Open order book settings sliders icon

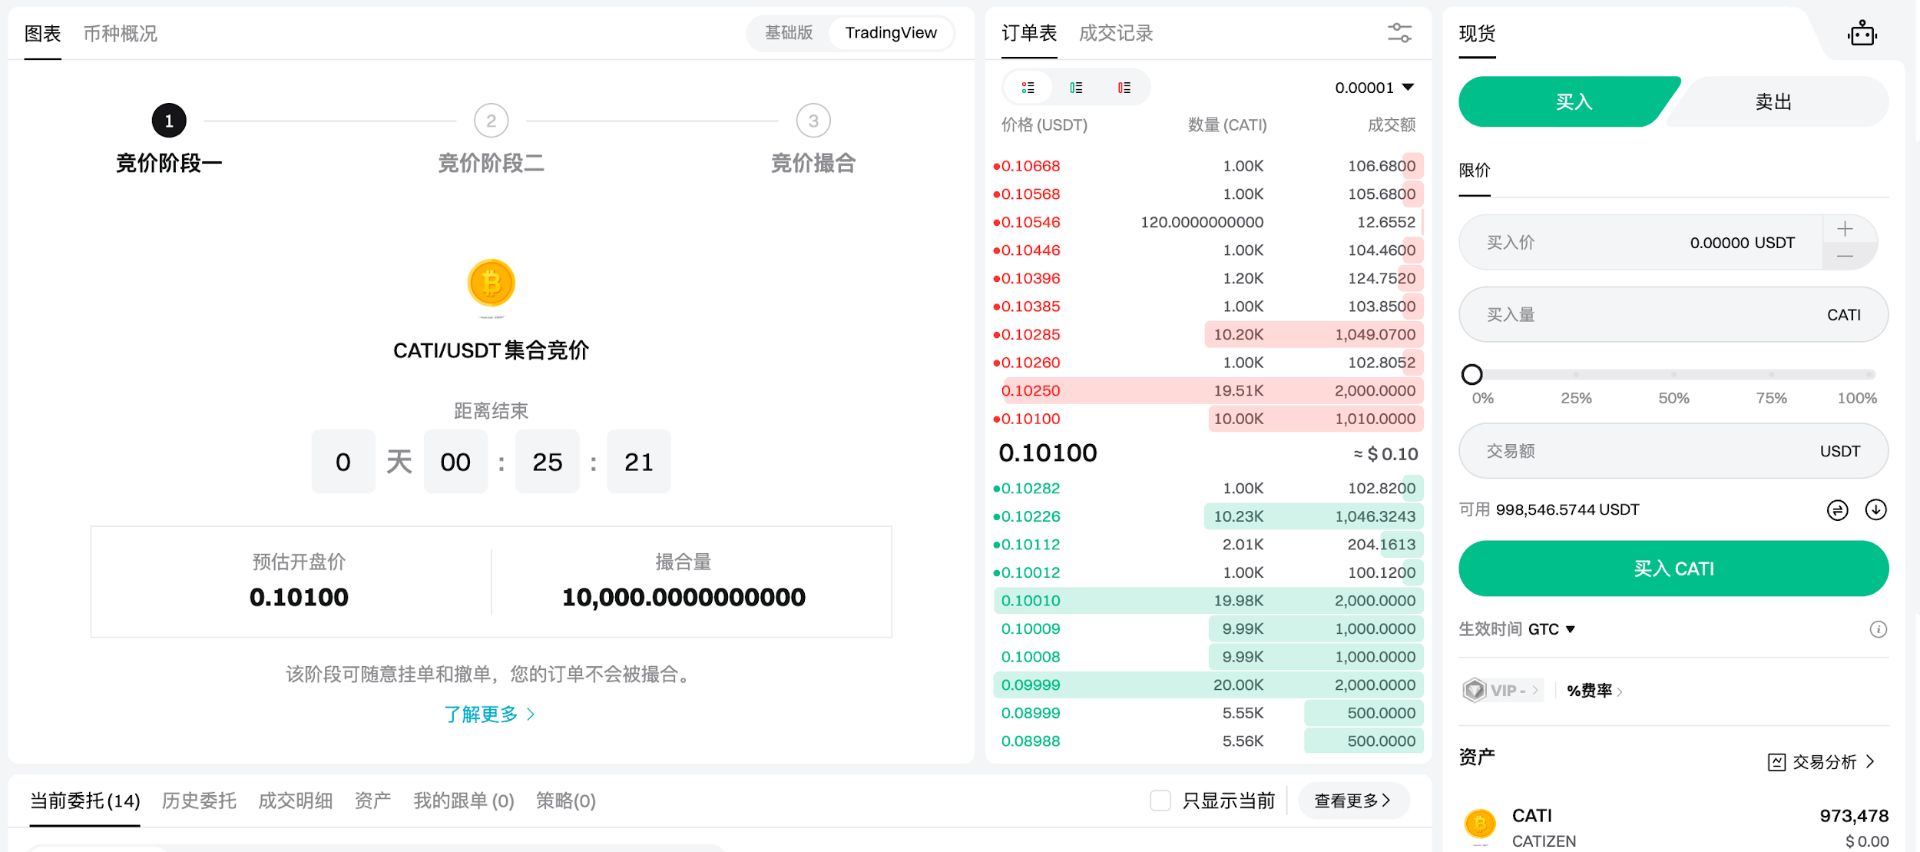1399,33
